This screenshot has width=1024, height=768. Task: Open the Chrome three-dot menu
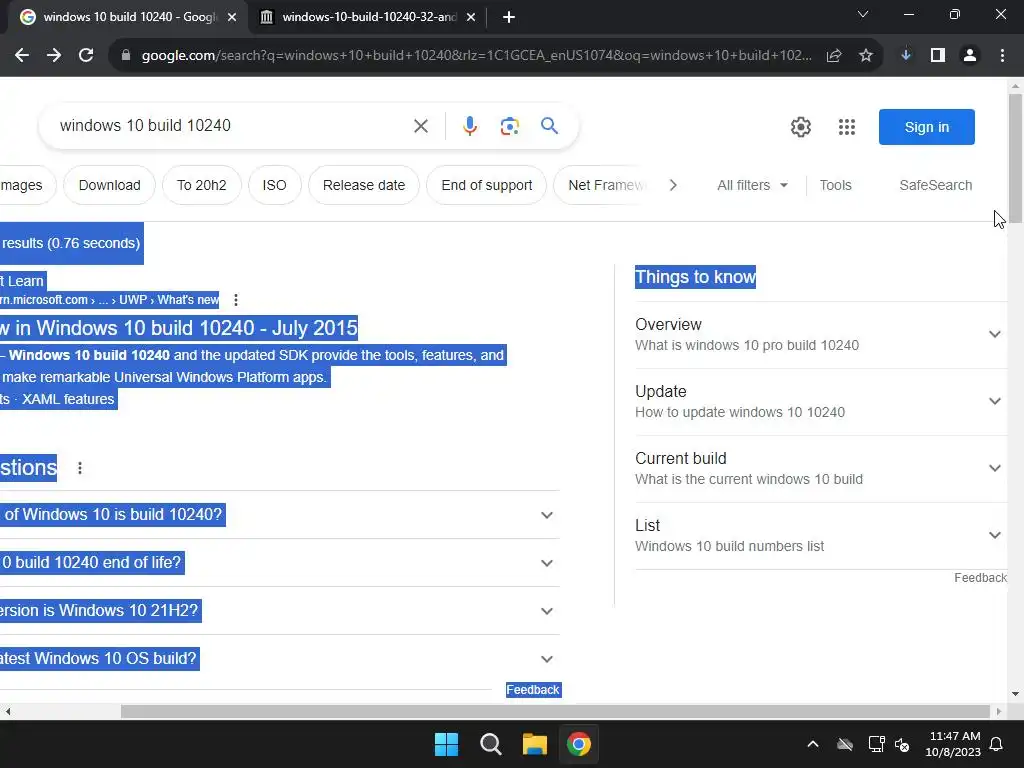point(1002,56)
